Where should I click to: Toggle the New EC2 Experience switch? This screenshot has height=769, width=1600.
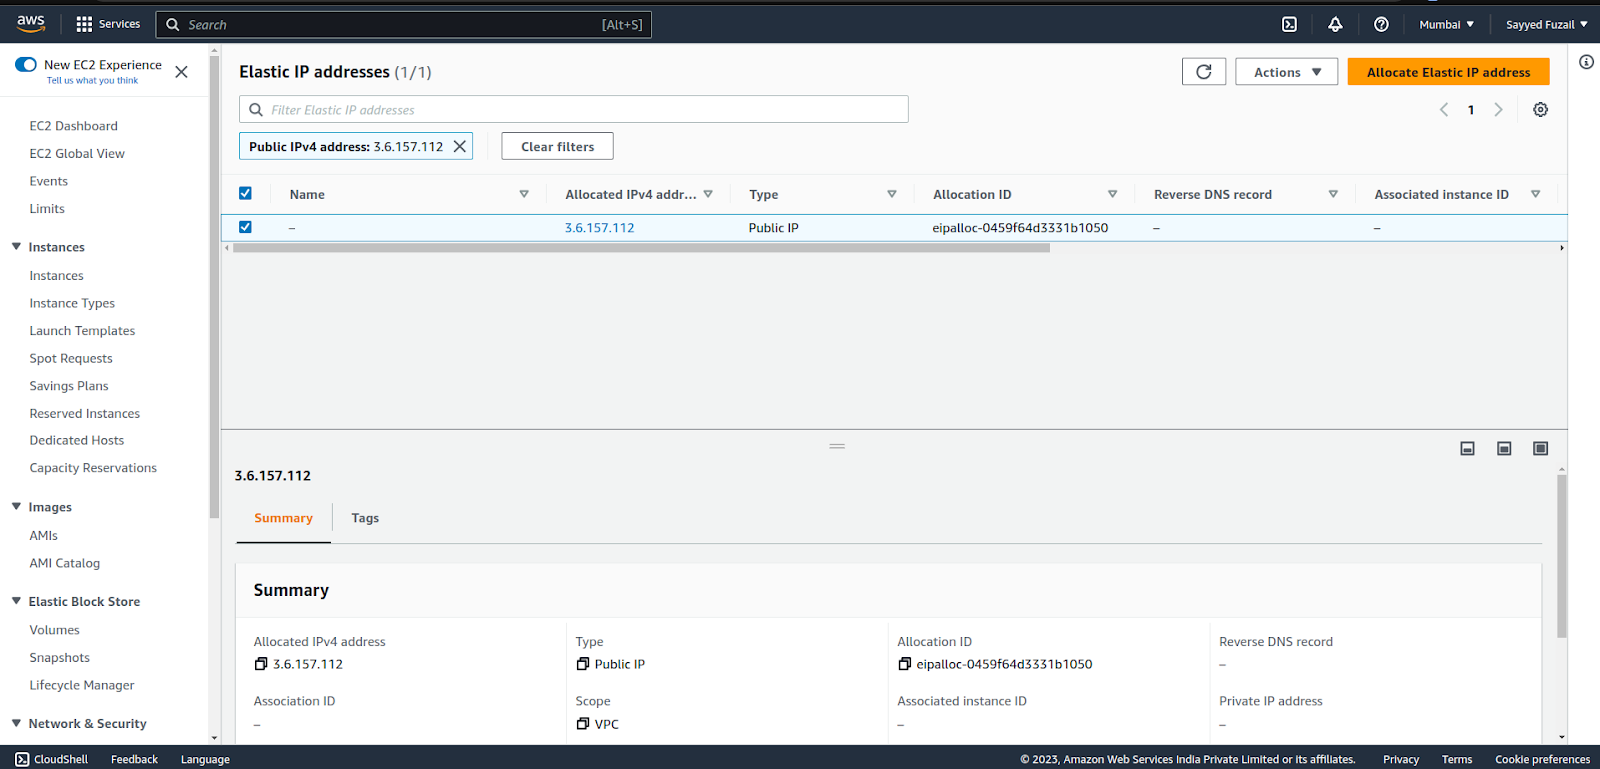click(x=26, y=65)
